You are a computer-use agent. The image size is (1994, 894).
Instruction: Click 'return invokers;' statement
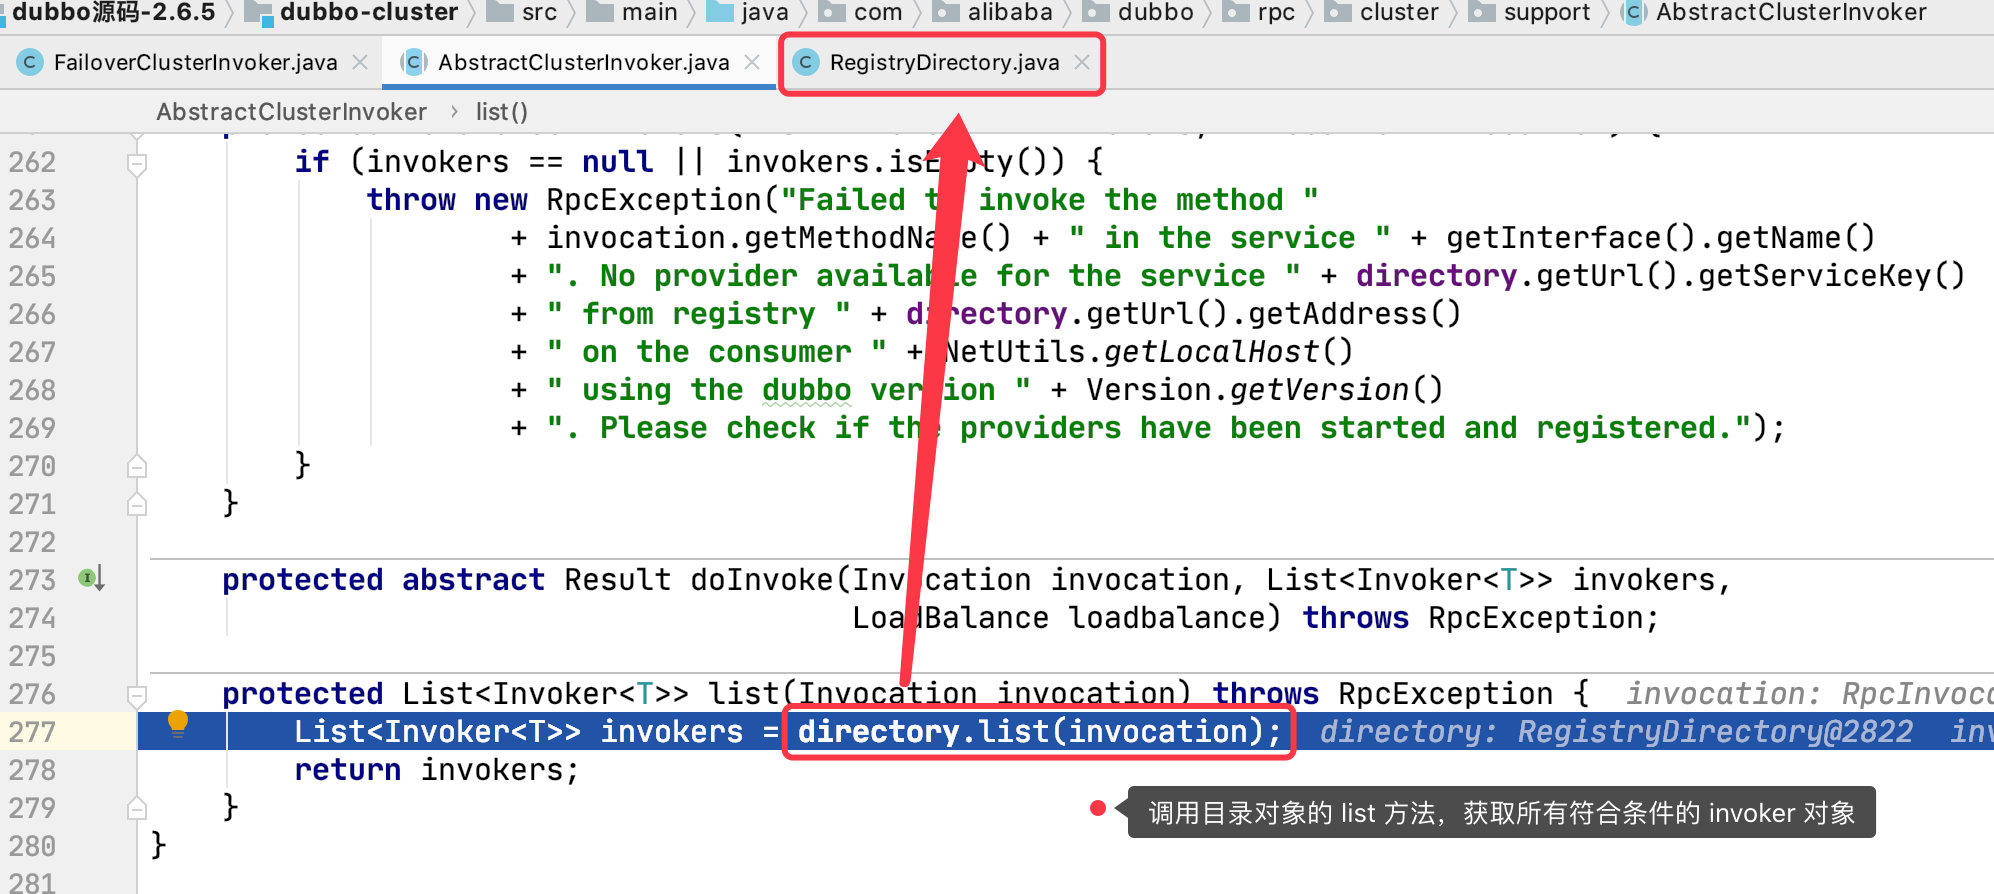tap(437, 770)
